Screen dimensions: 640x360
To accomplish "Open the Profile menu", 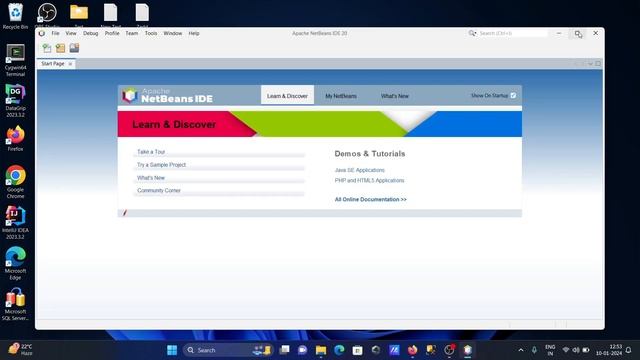I will pos(112,33).
